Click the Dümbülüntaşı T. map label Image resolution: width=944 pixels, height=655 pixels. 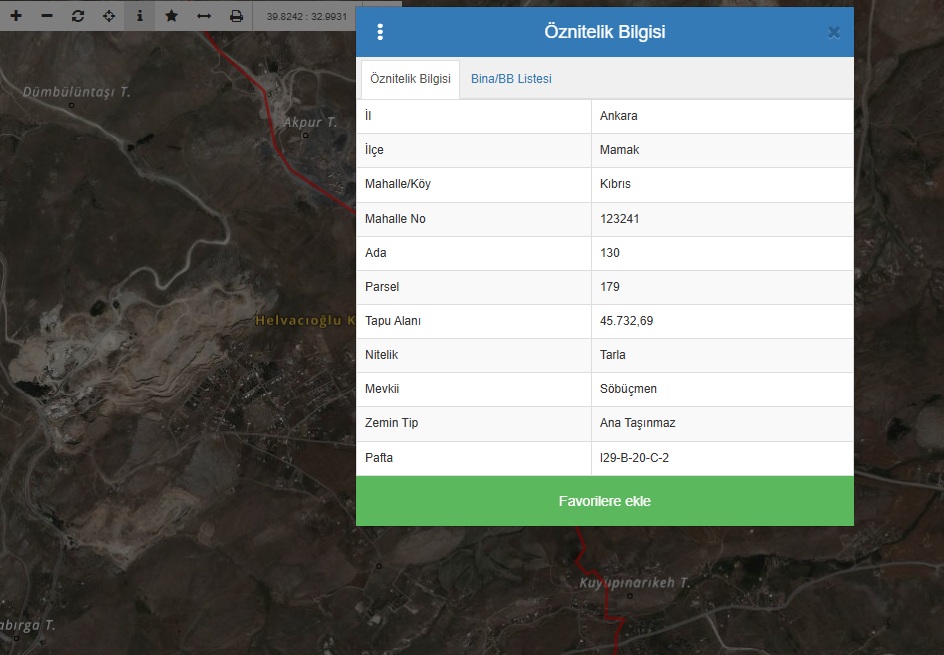76,92
